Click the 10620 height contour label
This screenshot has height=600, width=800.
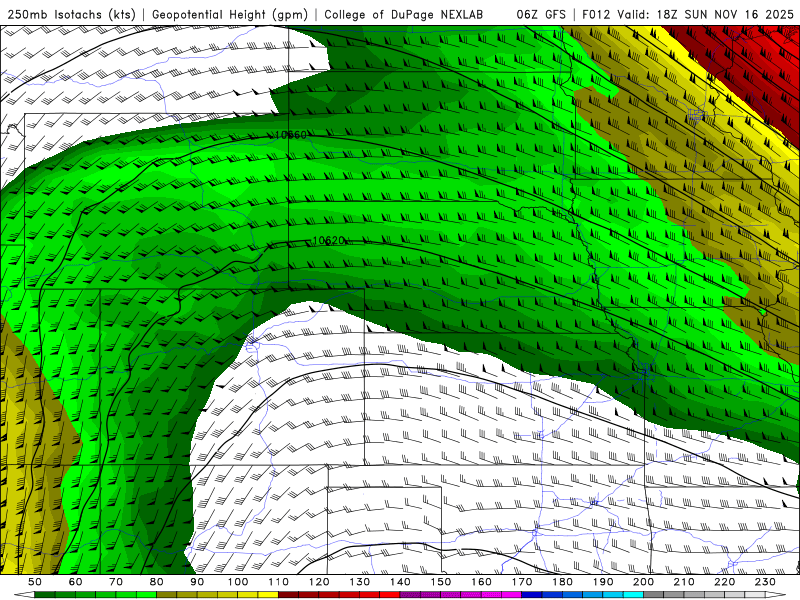click(329, 240)
